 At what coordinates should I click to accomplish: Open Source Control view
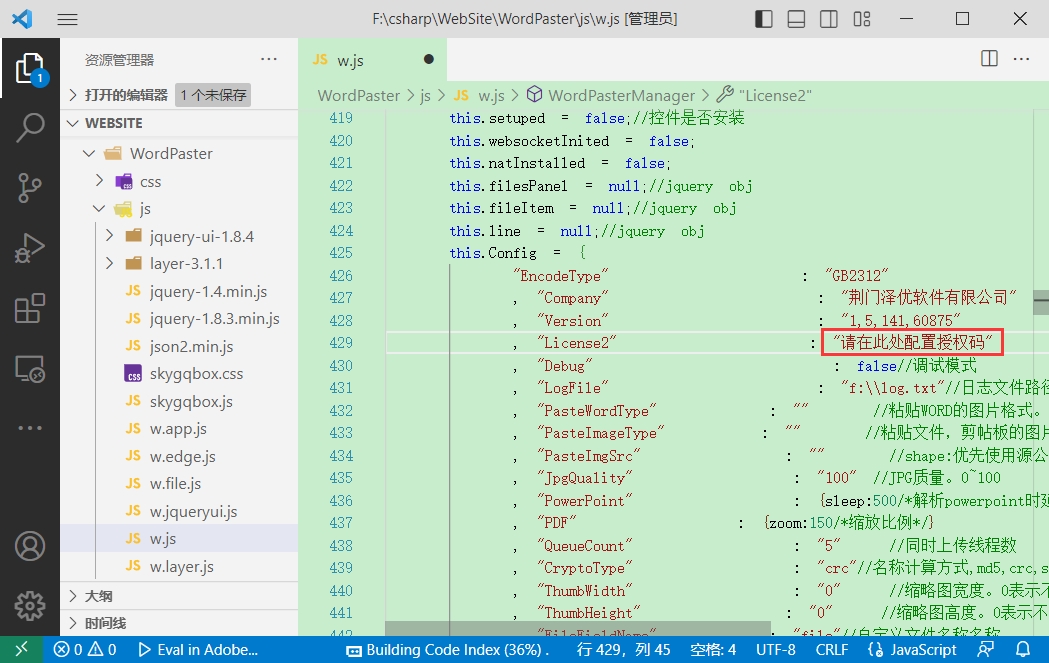pyautogui.click(x=30, y=187)
